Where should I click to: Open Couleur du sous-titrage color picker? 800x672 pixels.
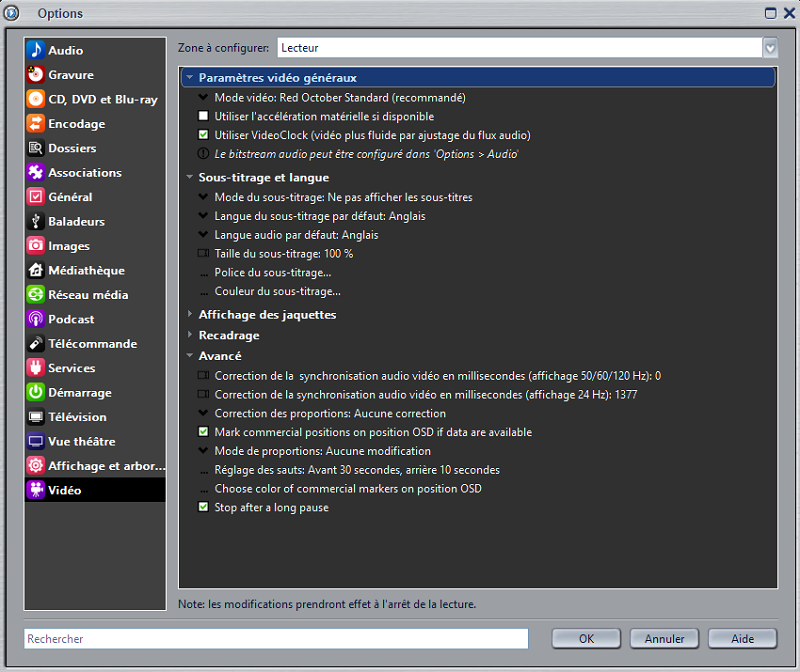point(278,291)
